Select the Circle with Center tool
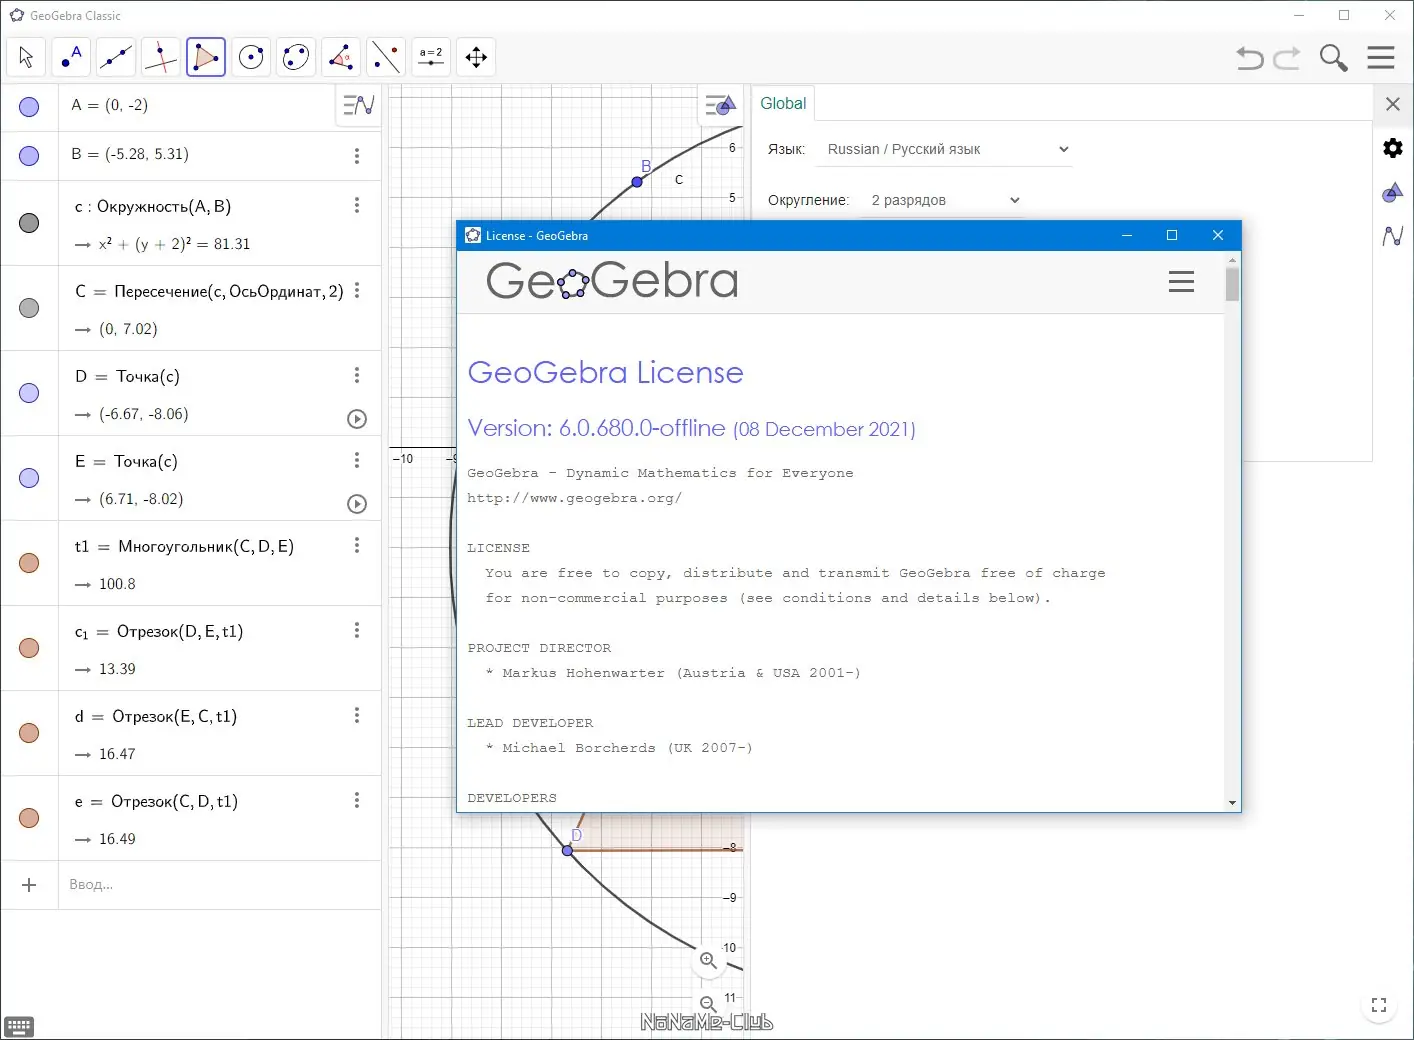The height and width of the screenshot is (1040, 1414). [251, 57]
